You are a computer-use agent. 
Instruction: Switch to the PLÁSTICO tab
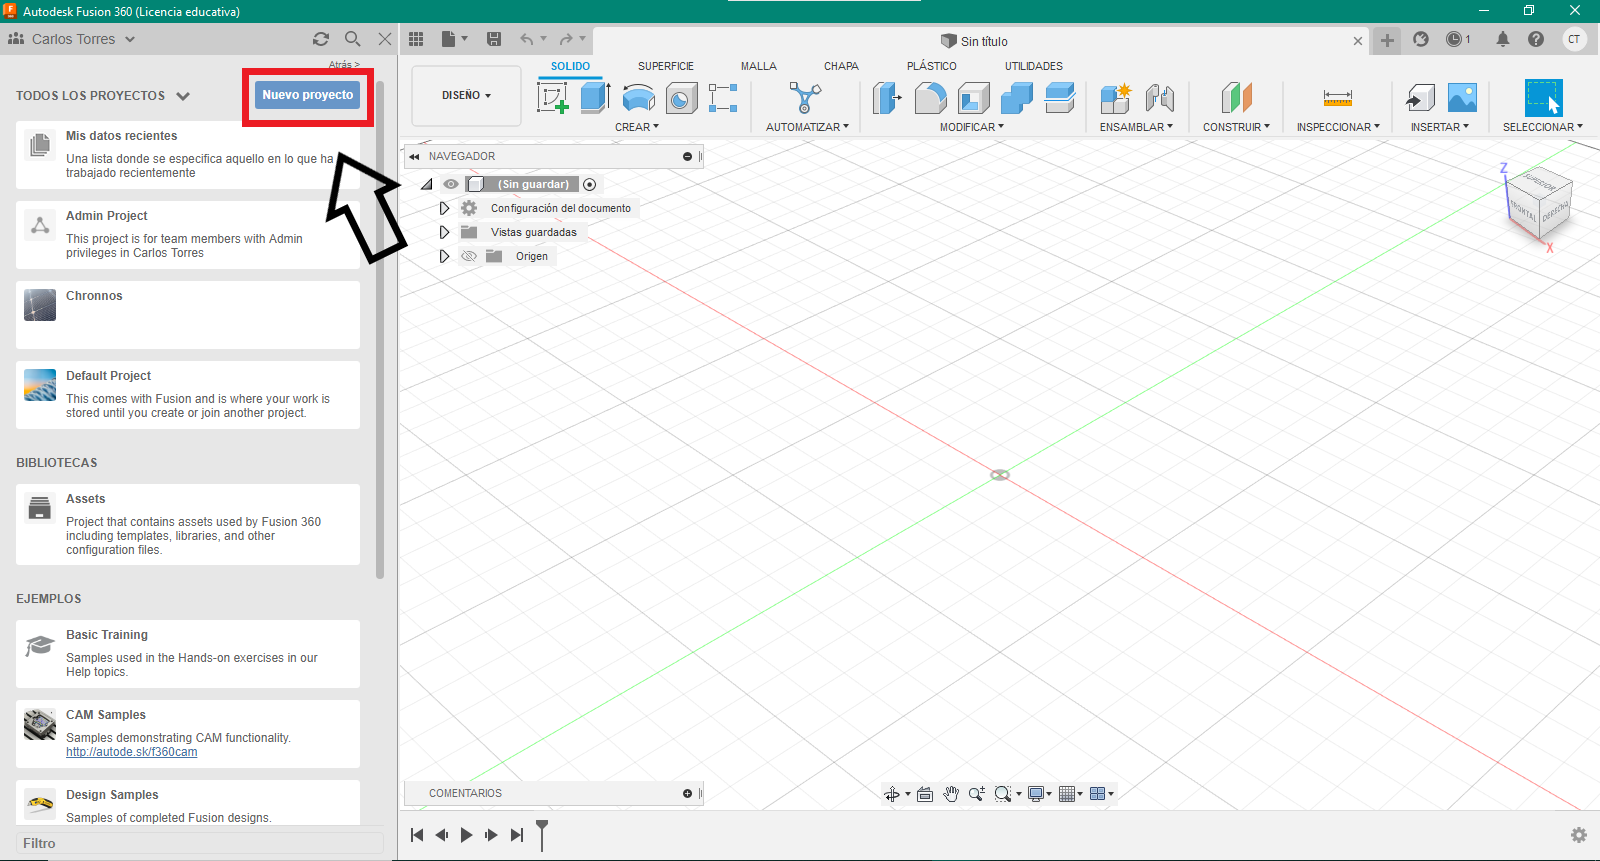click(932, 66)
